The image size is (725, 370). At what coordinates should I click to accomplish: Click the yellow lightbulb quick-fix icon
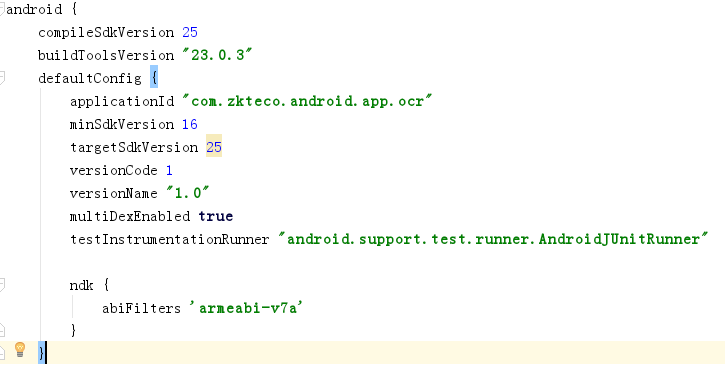[20, 349]
